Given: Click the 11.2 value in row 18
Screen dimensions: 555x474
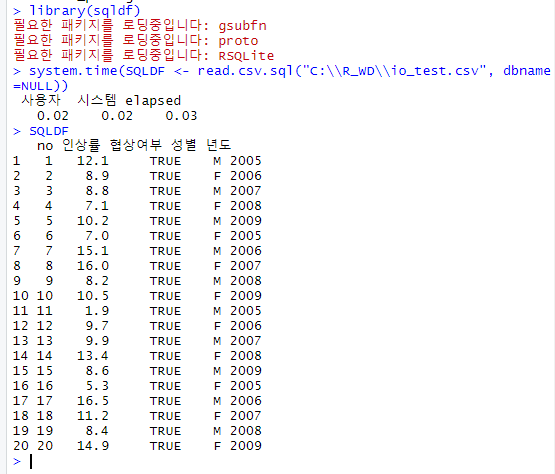Looking at the screenshot, I should click(x=93, y=416).
